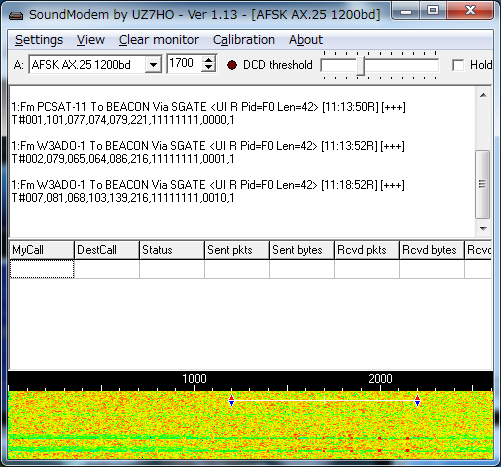Click the telemetry line starting T#007
This screenshot has width=501, height=467.
(123, 198)
